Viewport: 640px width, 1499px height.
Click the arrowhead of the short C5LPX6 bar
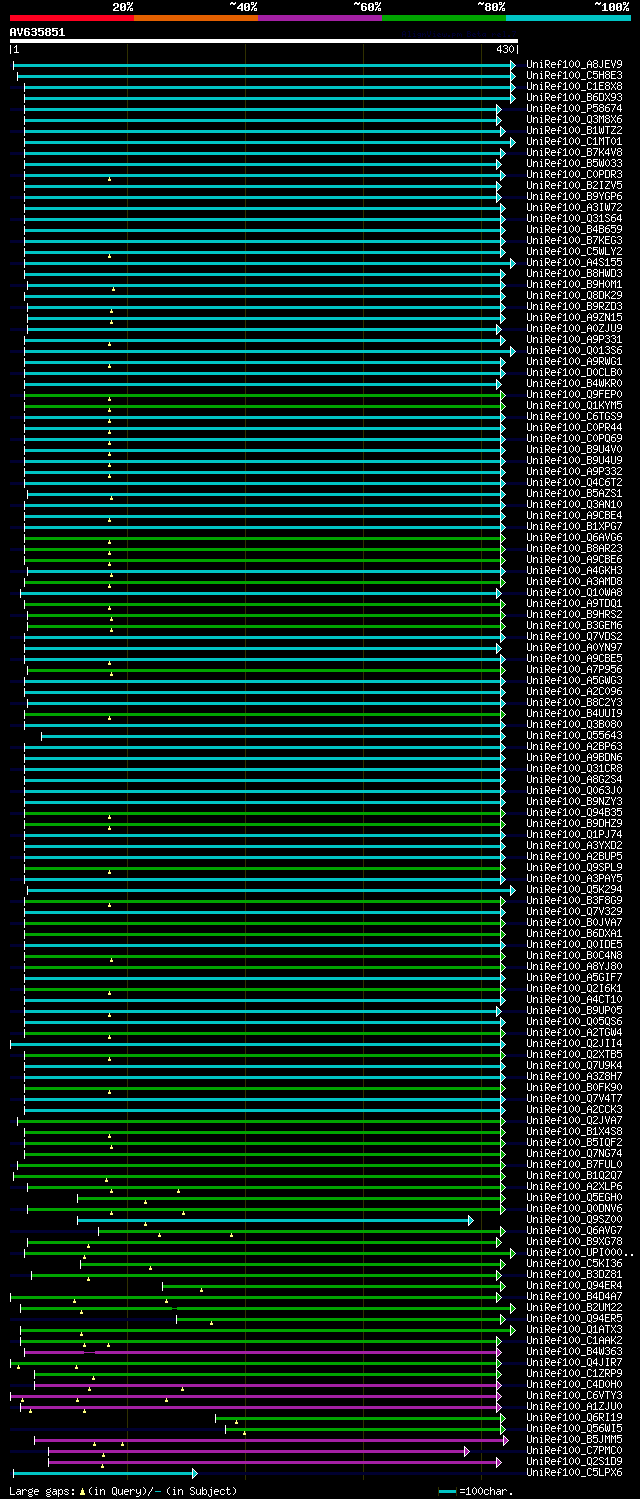(x=194, y=1473)
